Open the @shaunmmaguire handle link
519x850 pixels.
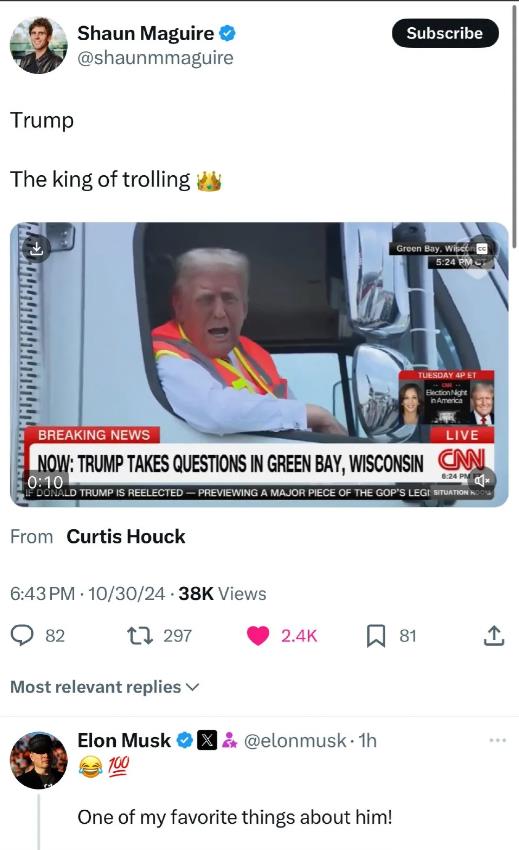coord(155,57)
